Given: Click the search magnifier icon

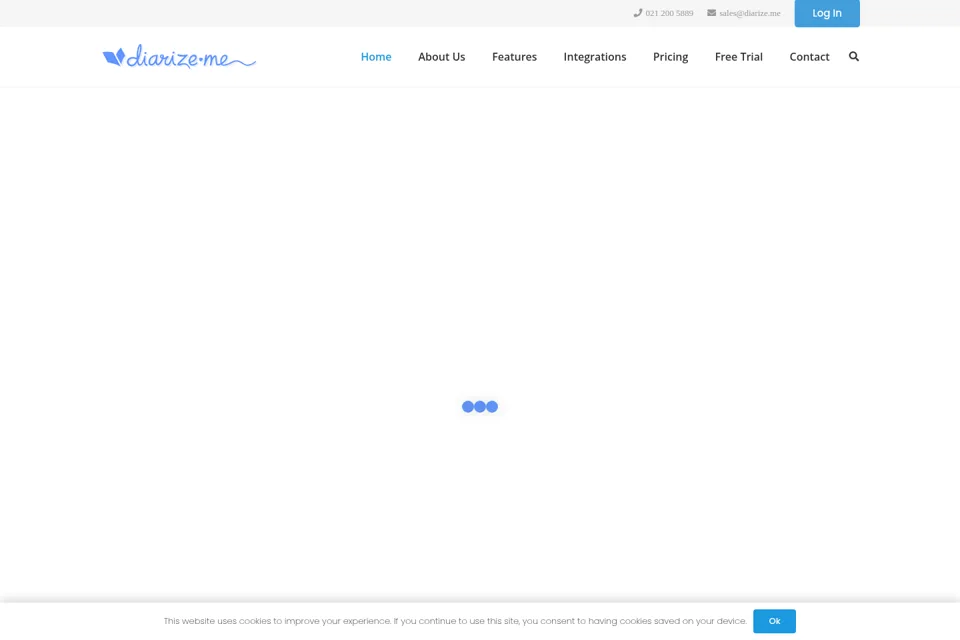Looking at the screenshot, I should click(853, 56).
